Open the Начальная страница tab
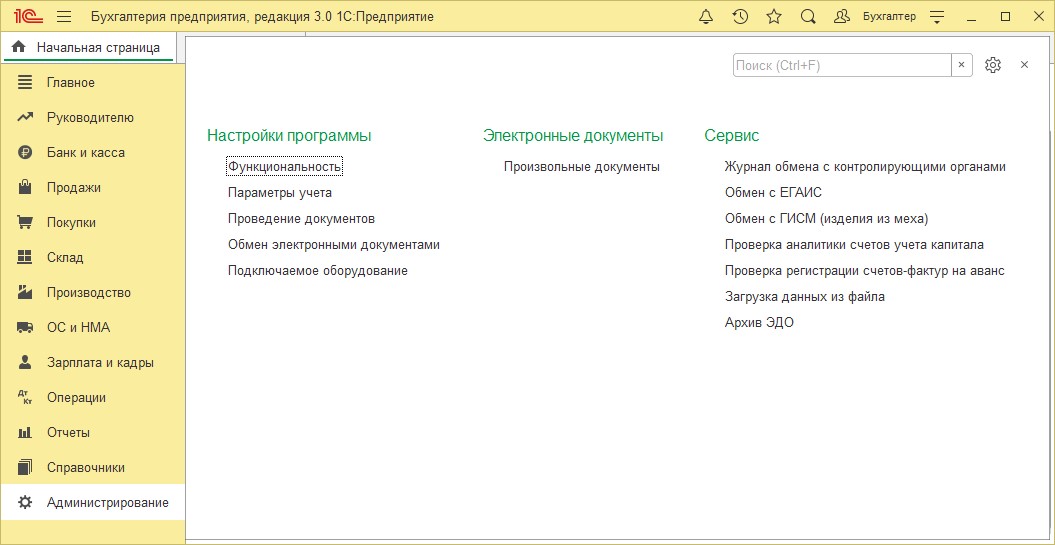The width and height of the screenshot is (1055, 545). pos(87,48)
